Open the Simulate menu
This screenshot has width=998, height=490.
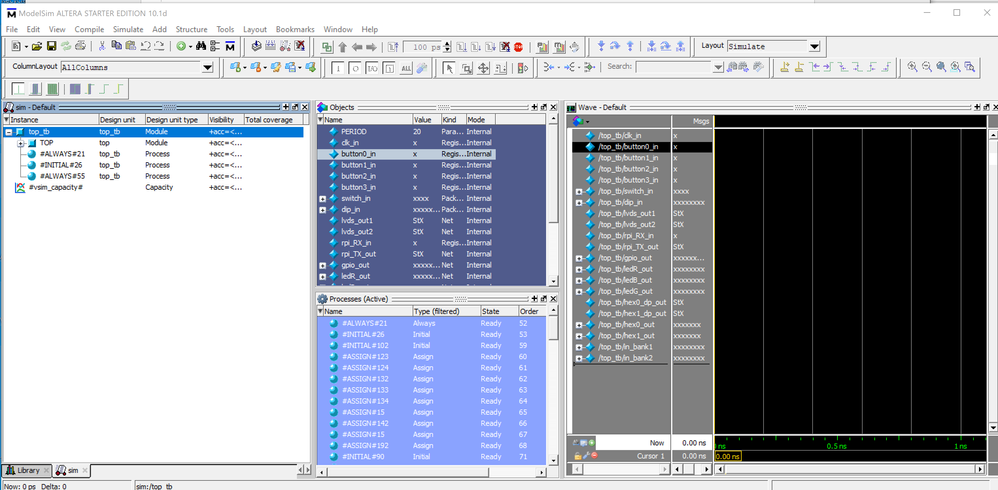127,30
